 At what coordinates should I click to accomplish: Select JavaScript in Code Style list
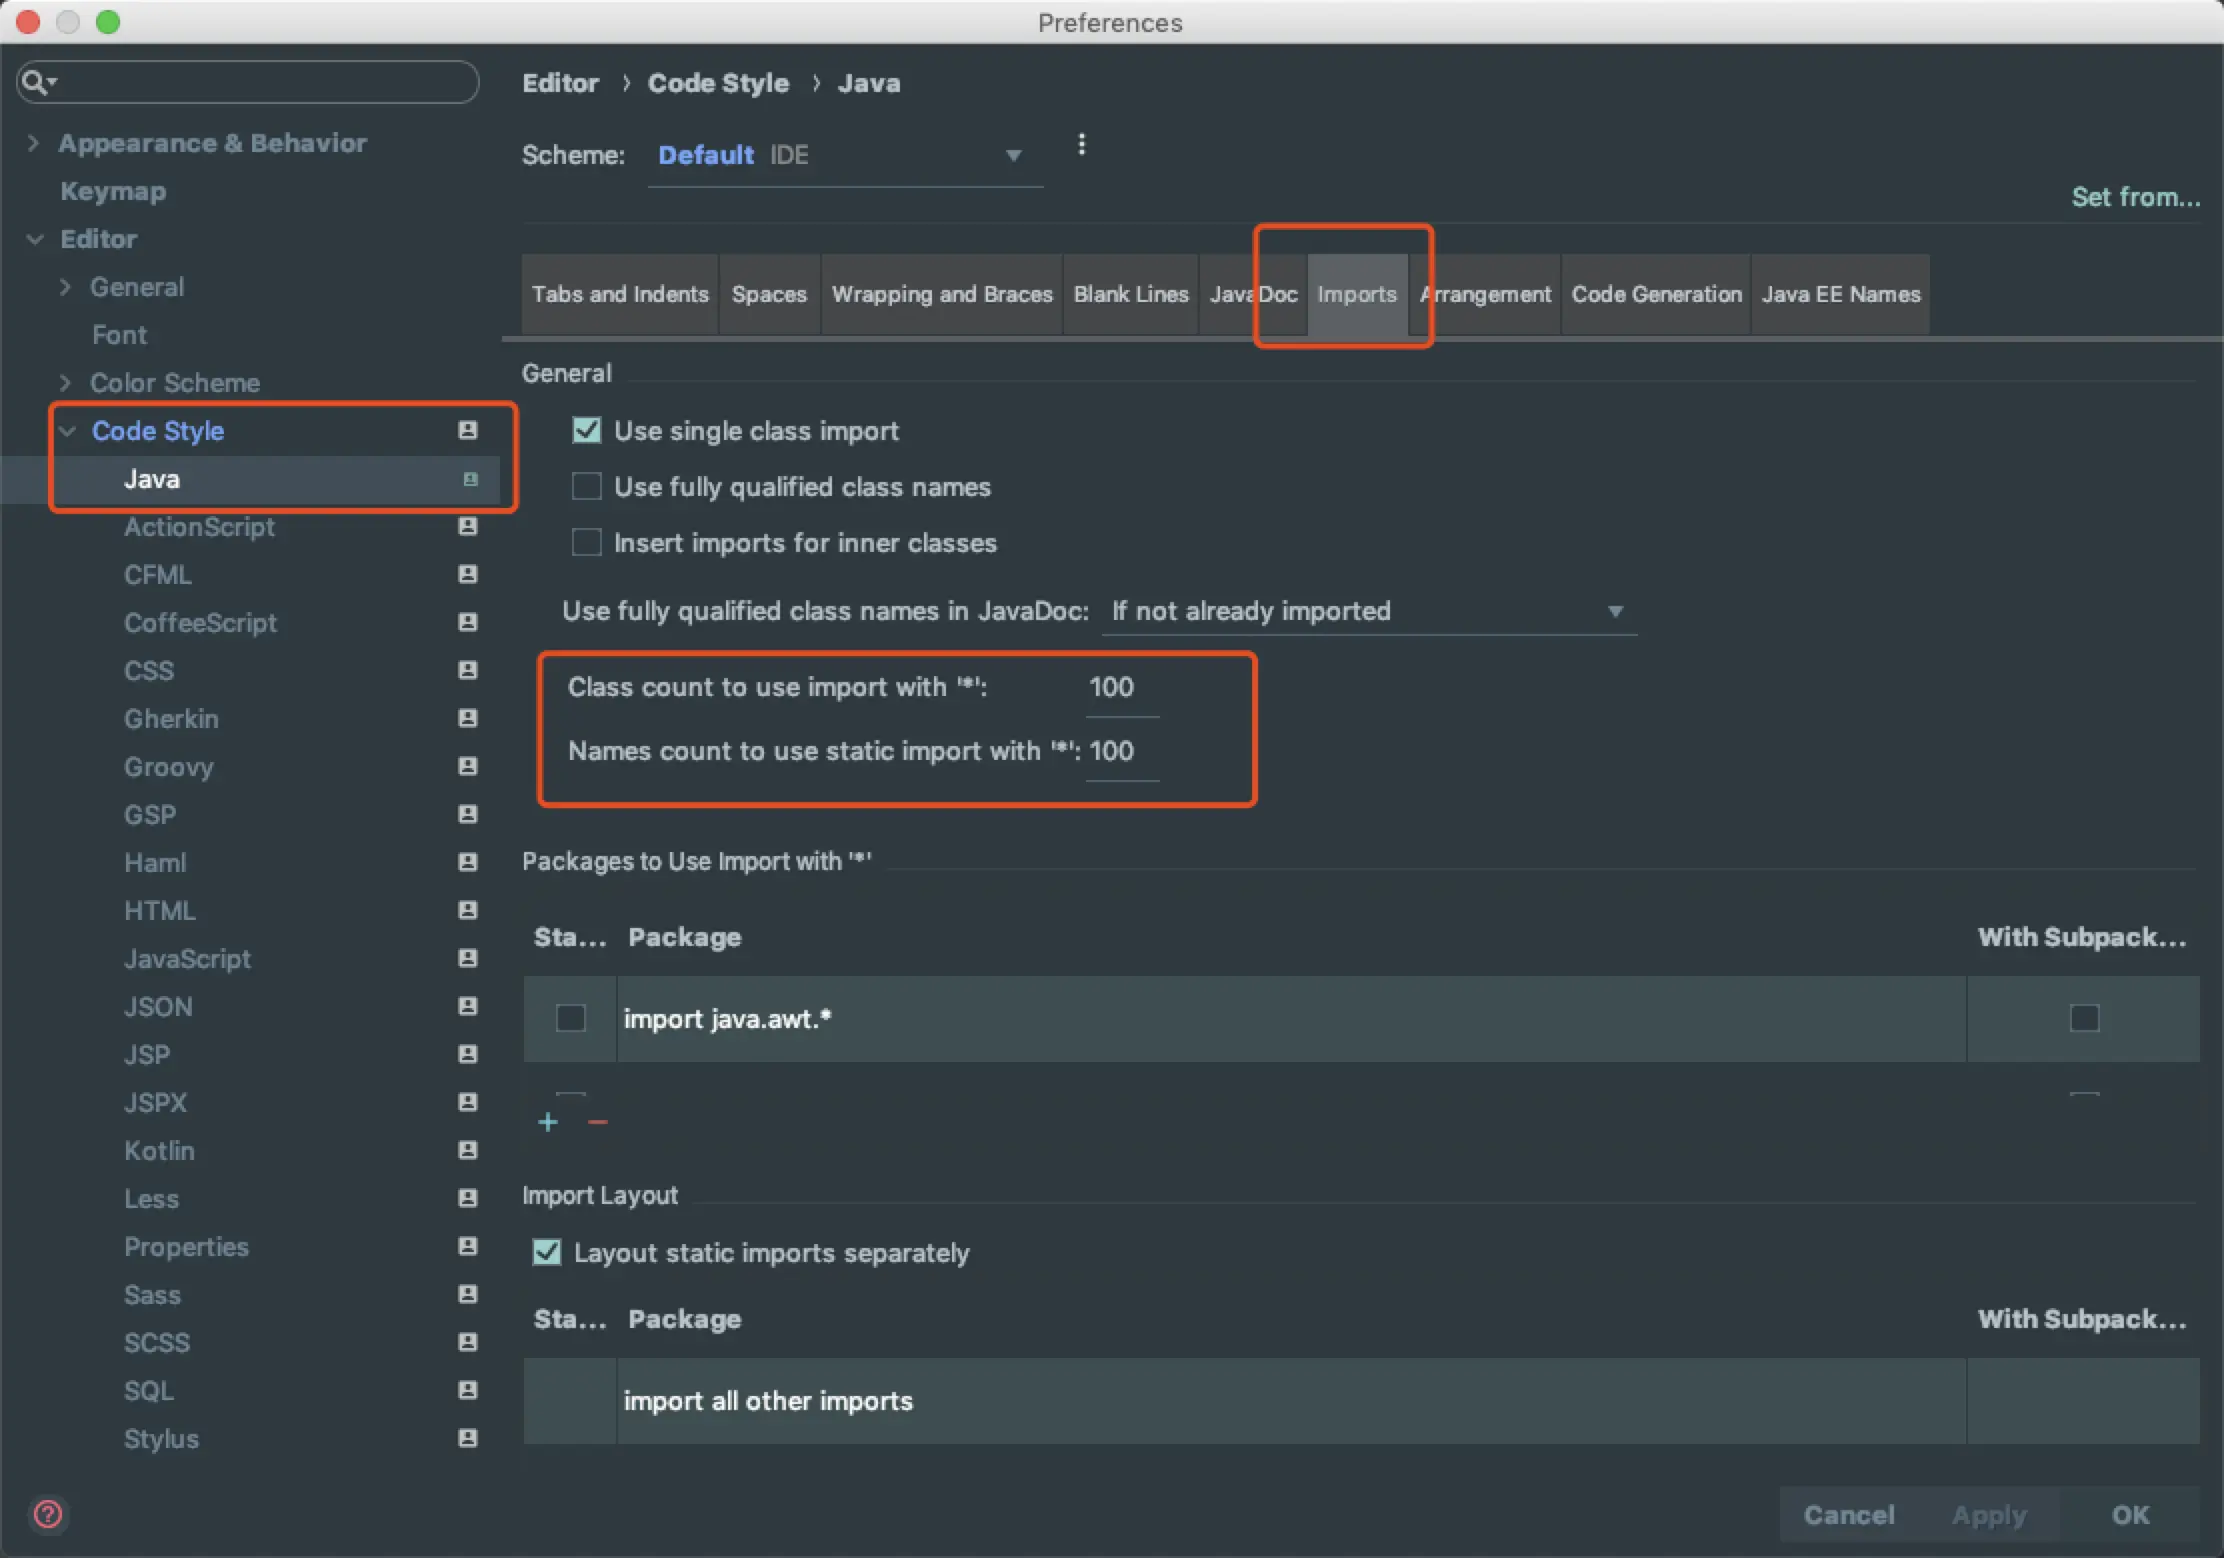coord(187,958)
